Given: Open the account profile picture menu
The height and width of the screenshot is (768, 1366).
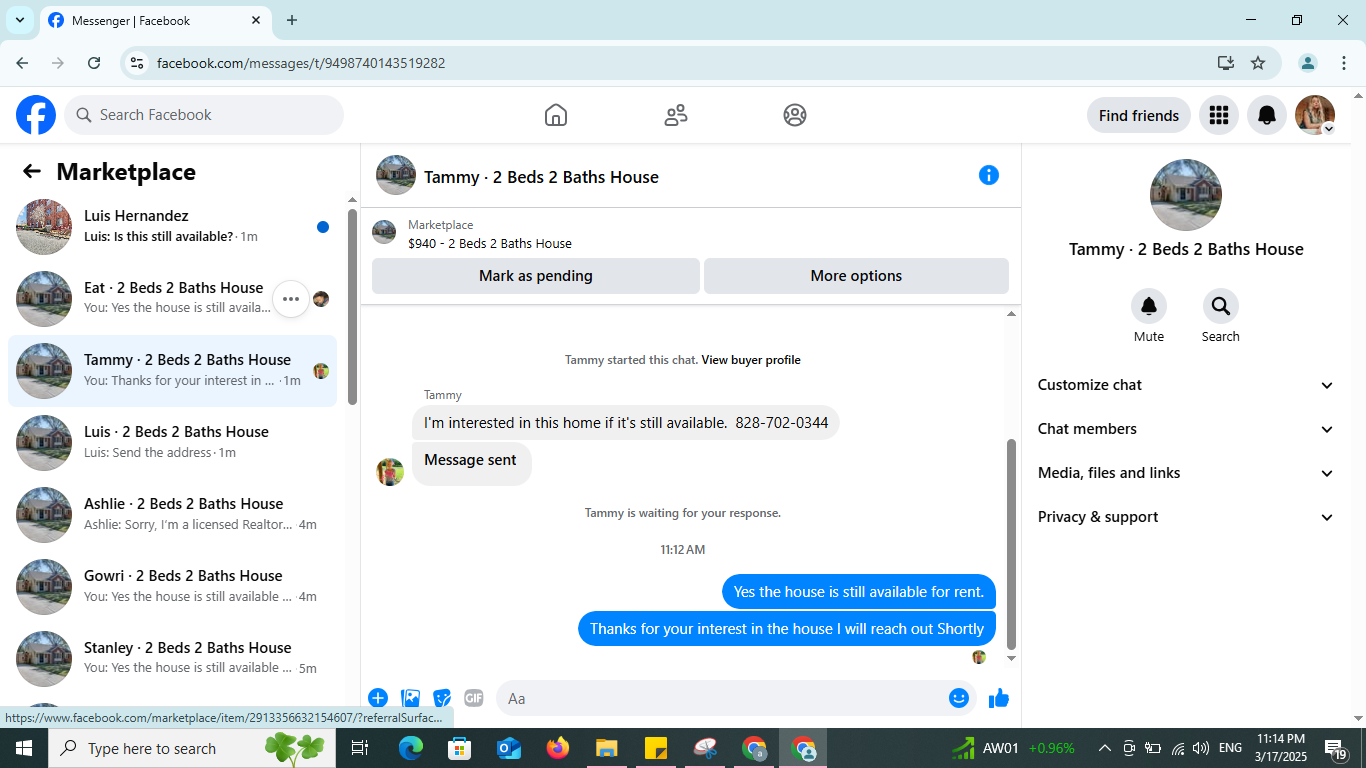Looking at the screenshot, I should pos(1315,115).
